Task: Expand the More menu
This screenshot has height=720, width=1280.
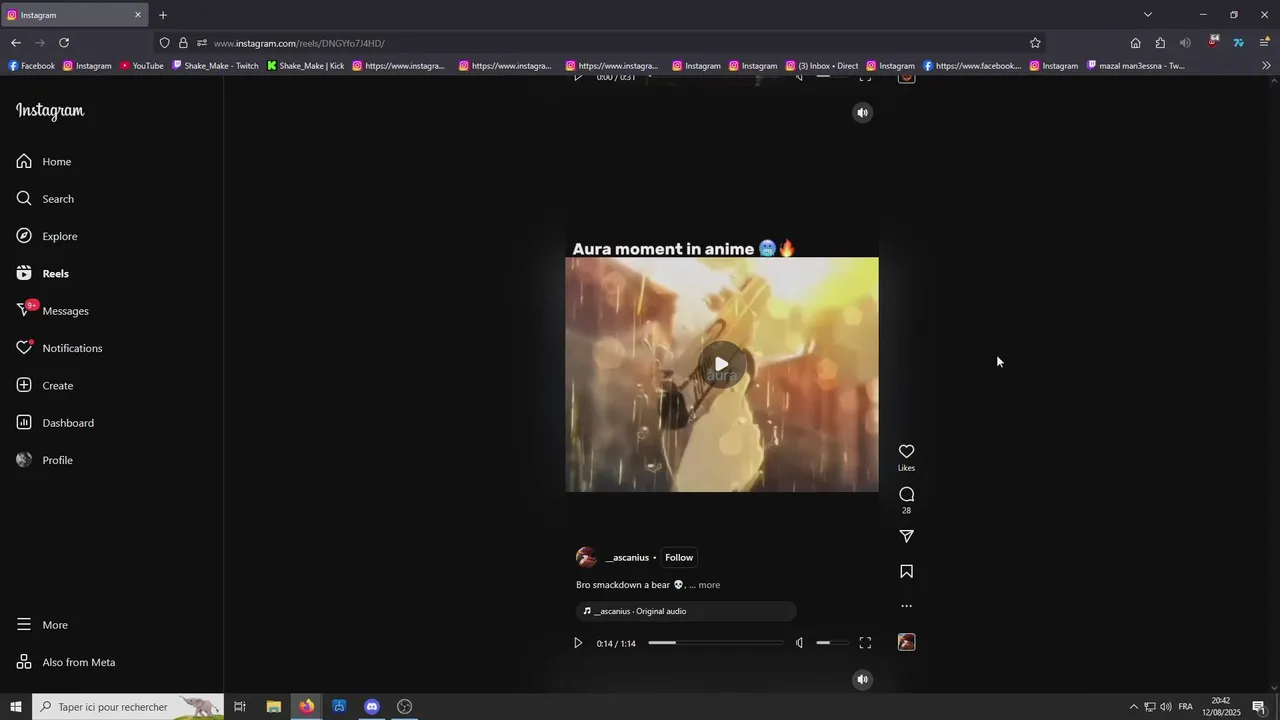Action: pos(42,625)
